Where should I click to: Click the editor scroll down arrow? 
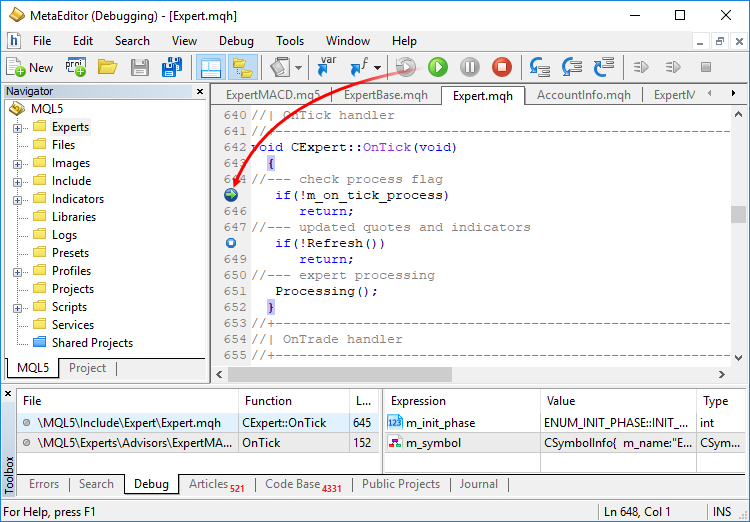[739, 357]
